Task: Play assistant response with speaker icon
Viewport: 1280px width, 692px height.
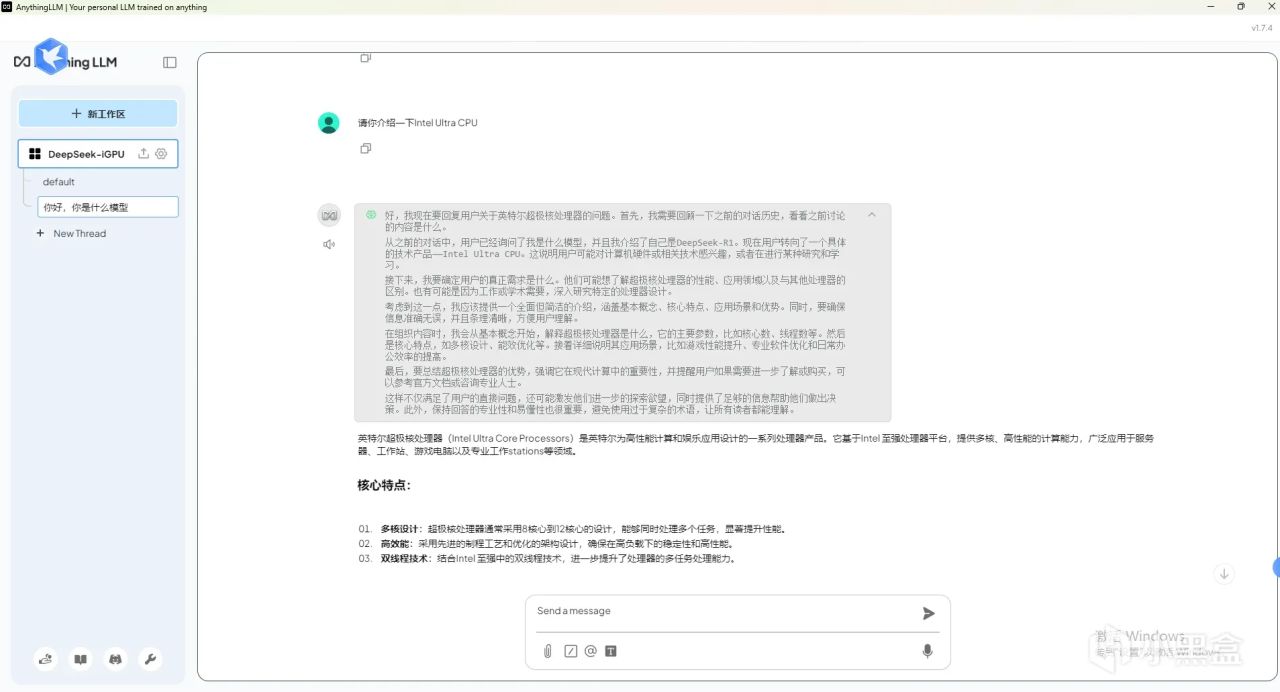Action: coord(329,244)
